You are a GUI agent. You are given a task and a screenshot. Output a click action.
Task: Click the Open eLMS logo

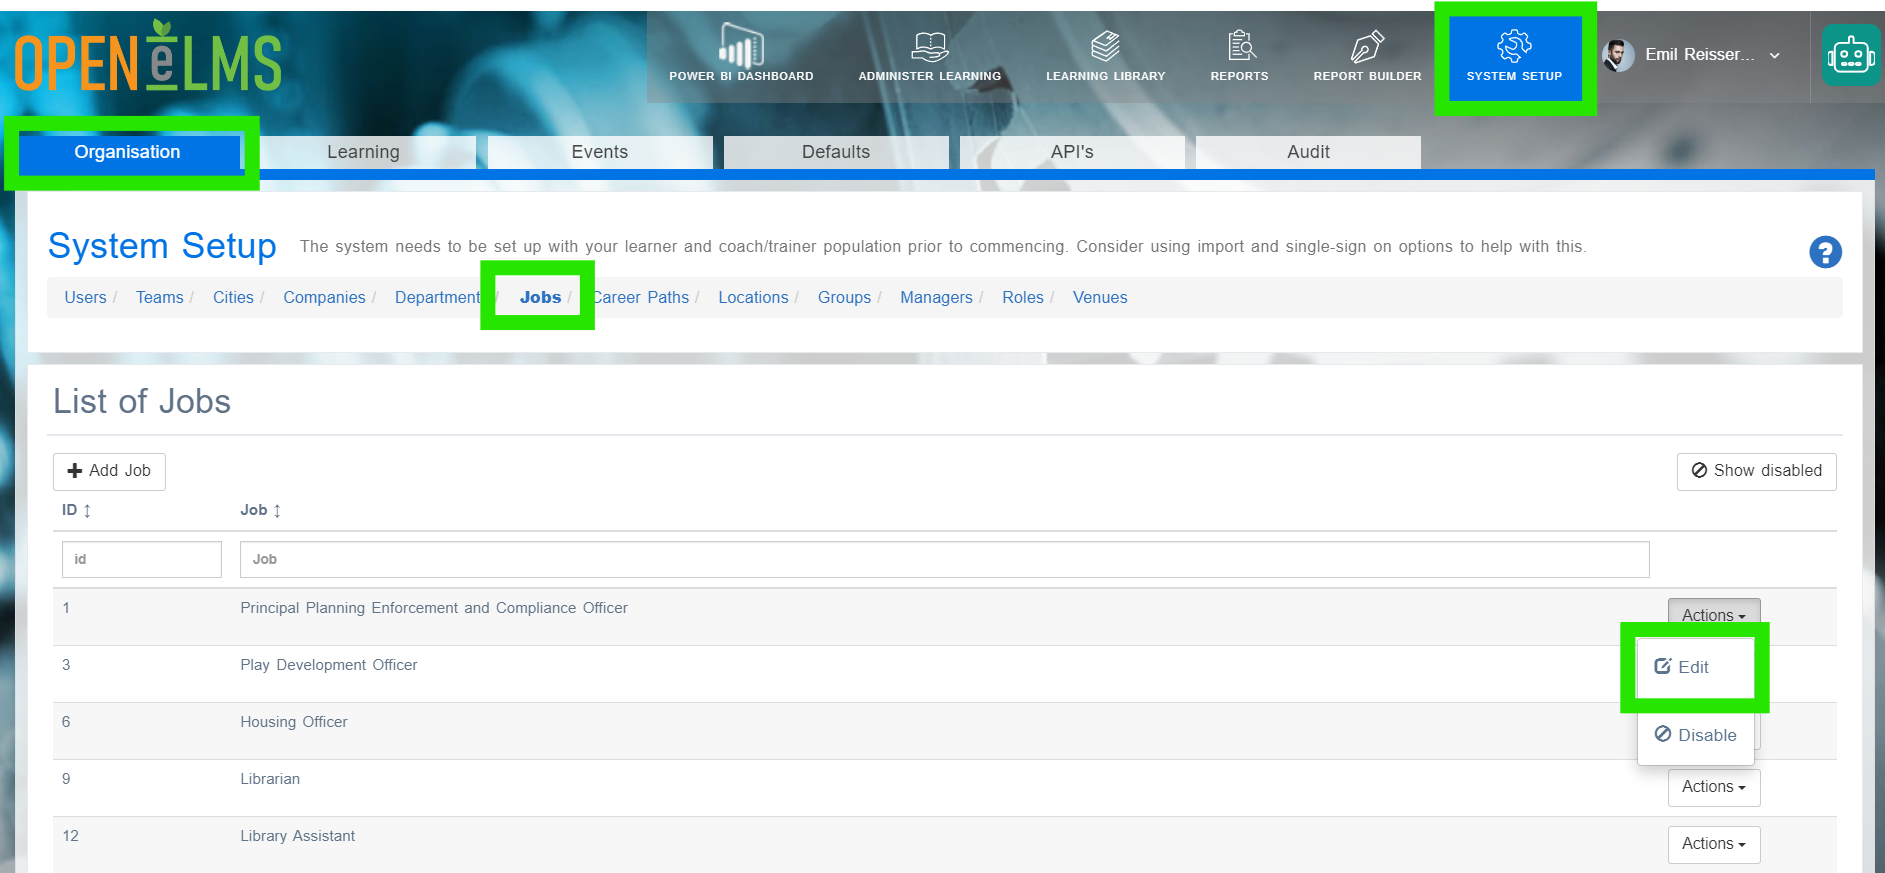(148, 58)
